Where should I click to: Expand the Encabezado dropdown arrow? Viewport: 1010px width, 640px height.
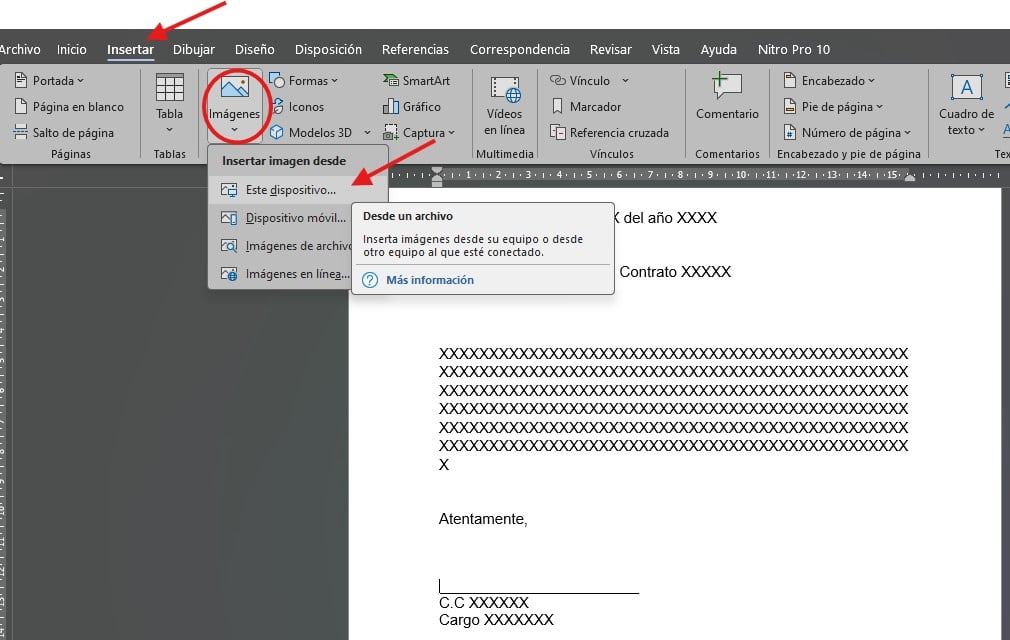pyautogui.click(x=872, y=81)
